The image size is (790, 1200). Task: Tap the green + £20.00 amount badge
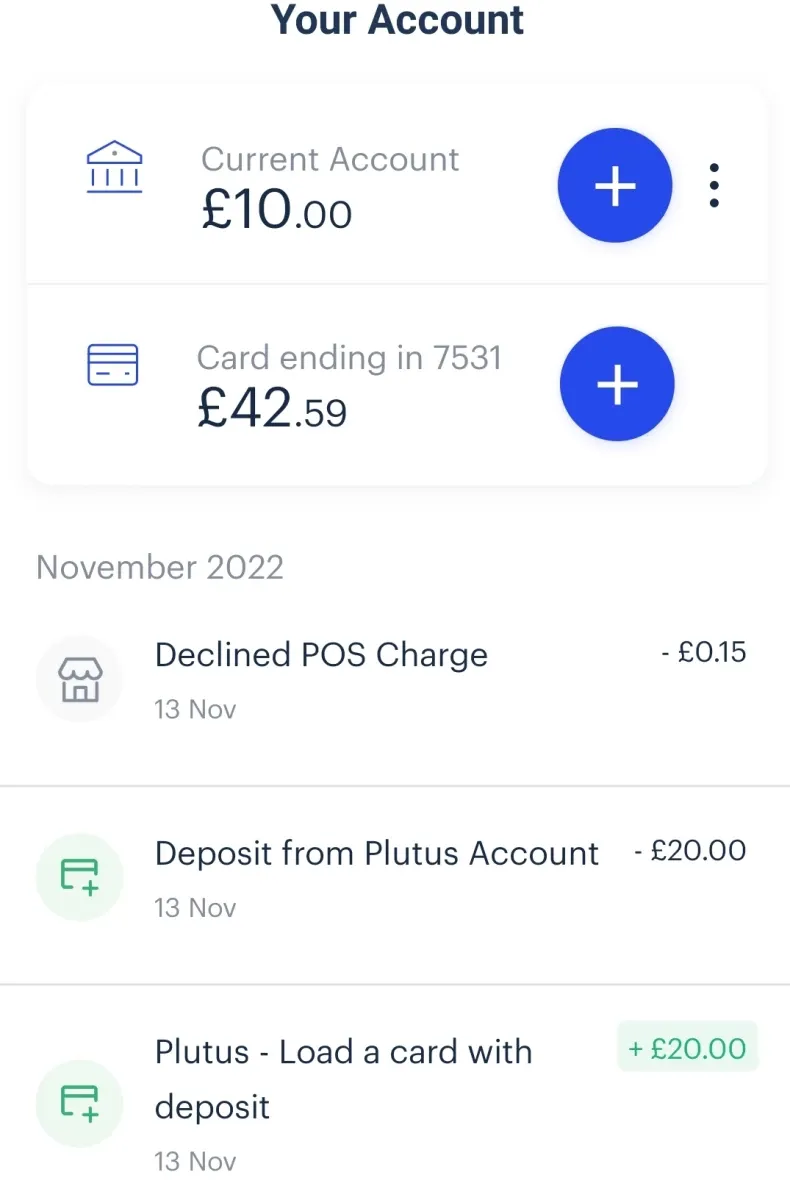coord(687,1047)
